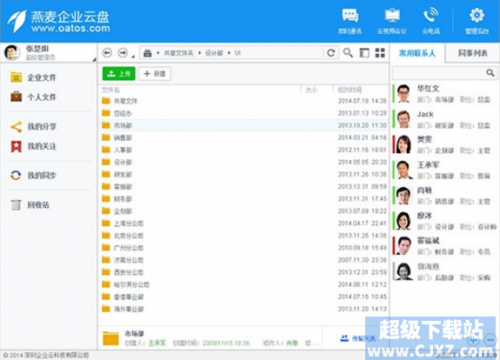Click the 总经办 folder icon
The image size is (500, 360).
[106, 113]
